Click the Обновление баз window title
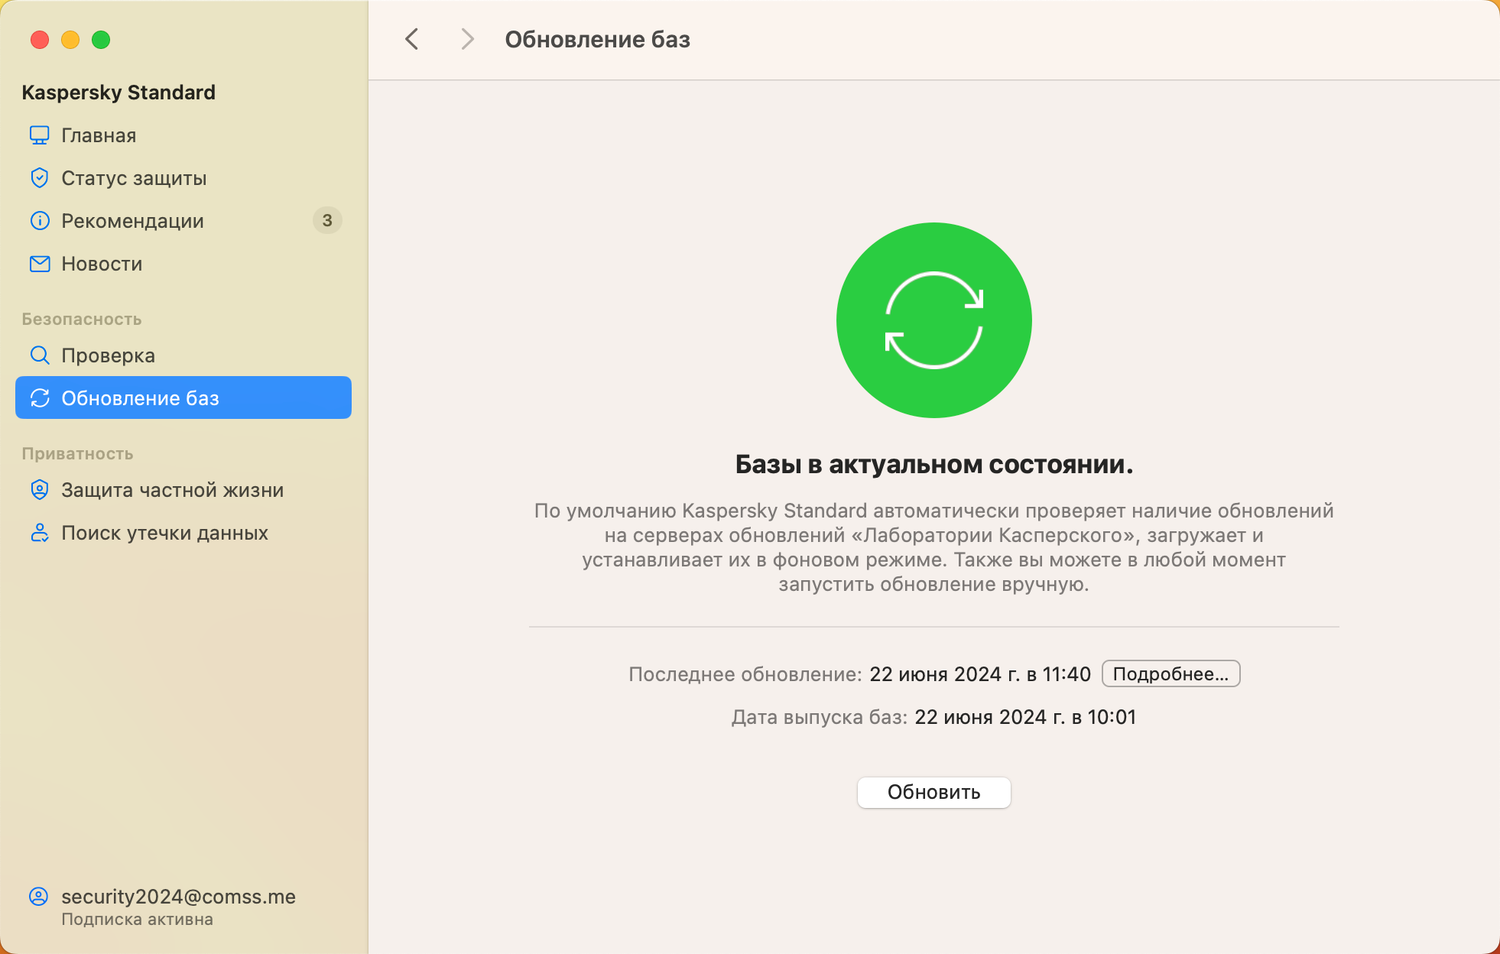Viewport: 1500px width, 954px height. click(597, 39)
